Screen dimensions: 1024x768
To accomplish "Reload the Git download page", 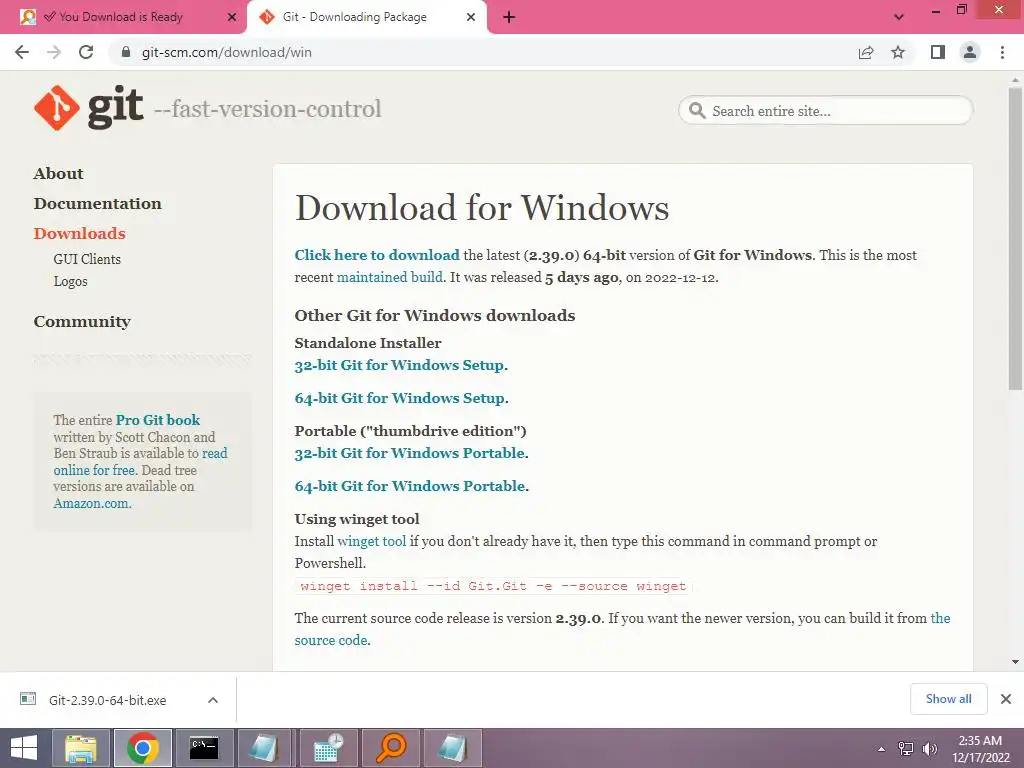I will tap(86, 52).
